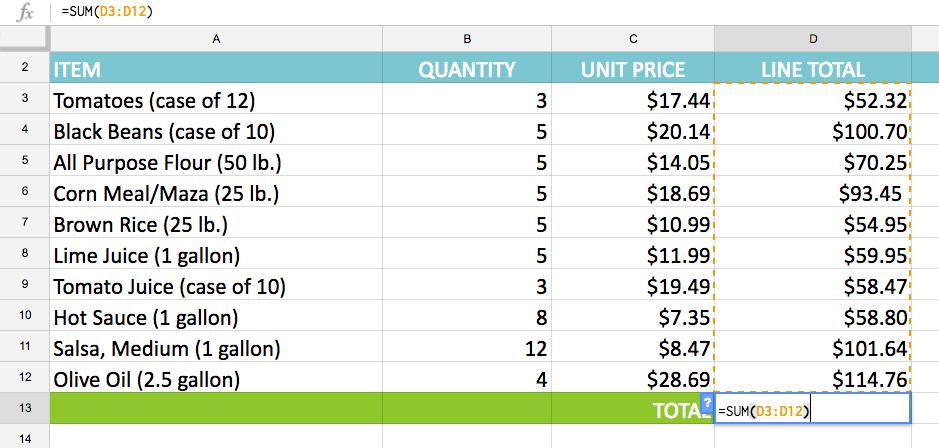Click the Olive Oil line total $114.76
This screenshot has height=448, width=939.
813,380
